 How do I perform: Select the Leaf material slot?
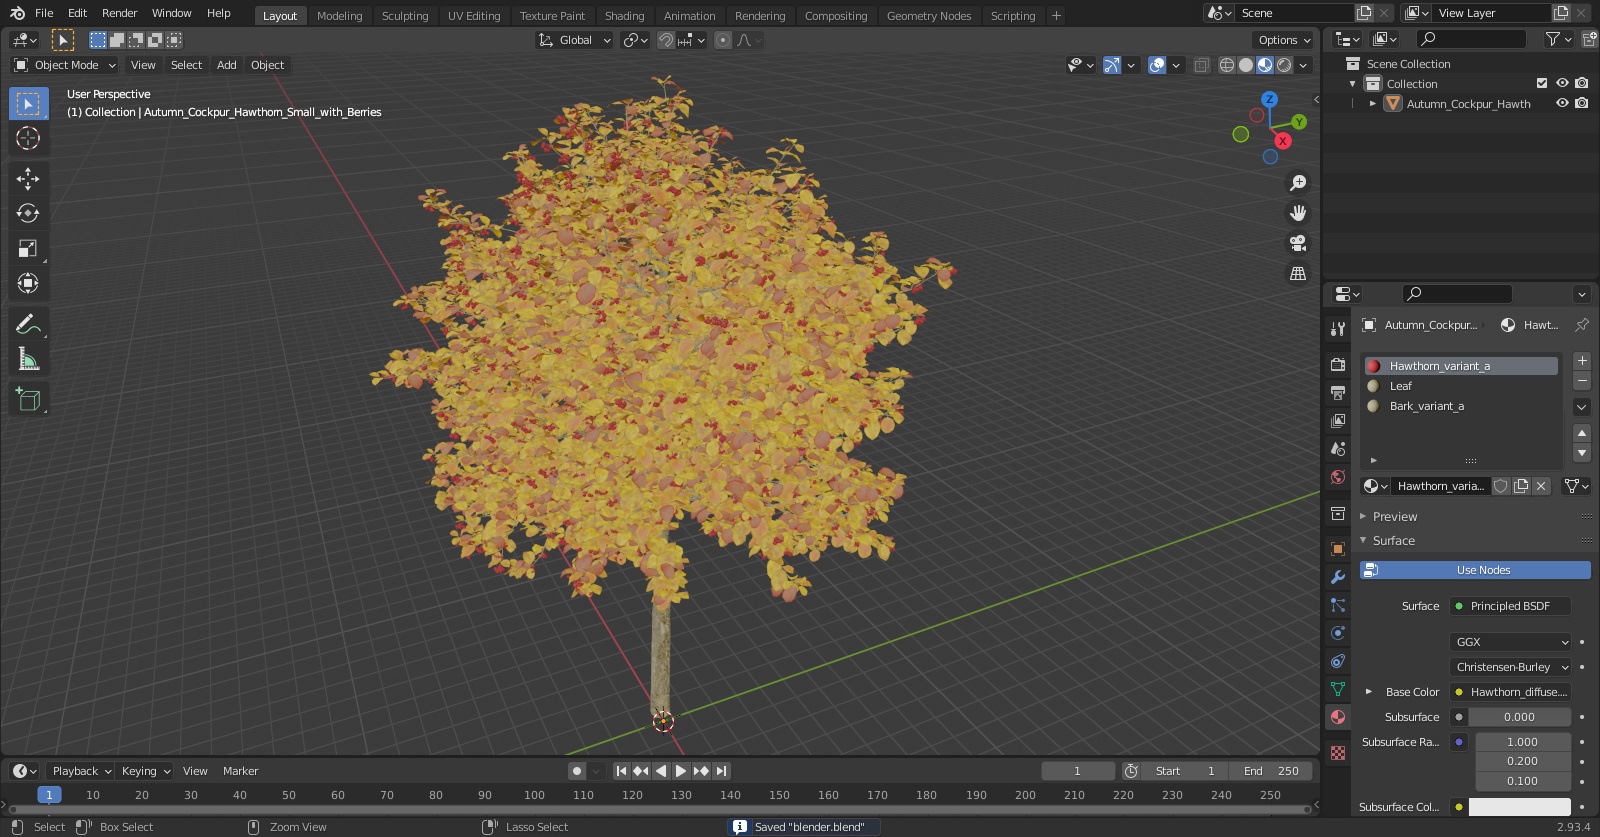tap(1461, 386)
